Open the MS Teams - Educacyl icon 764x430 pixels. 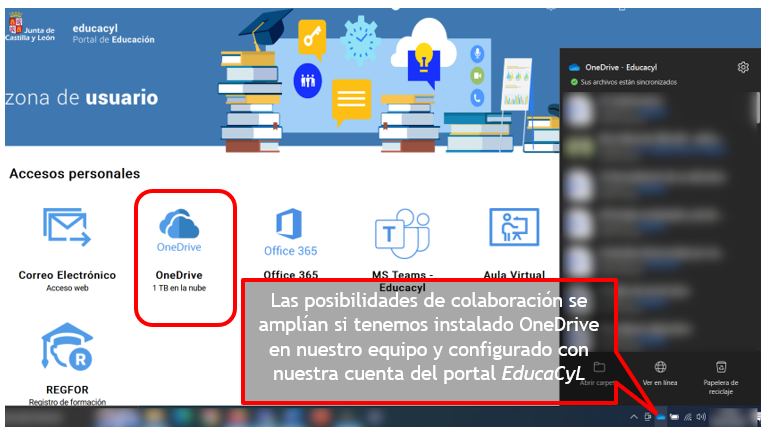click(402, 233)
